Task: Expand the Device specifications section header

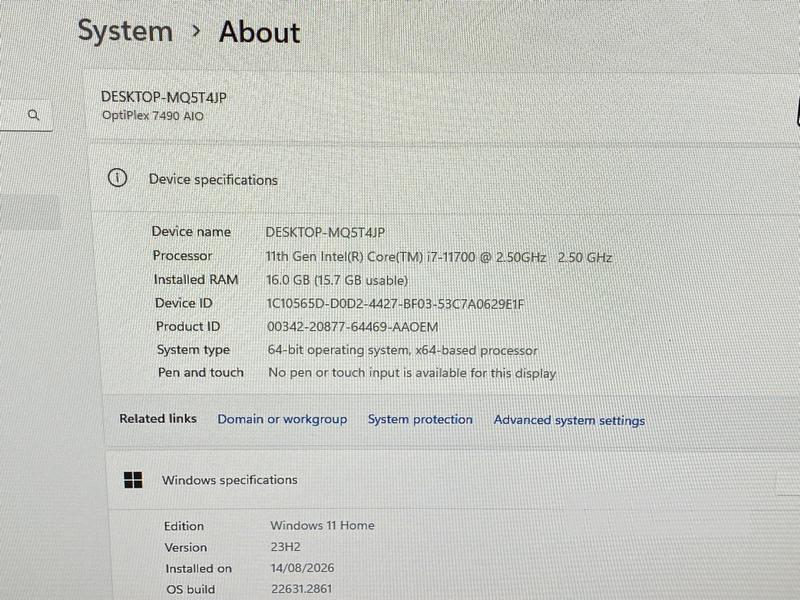Action: pos(444,179)
